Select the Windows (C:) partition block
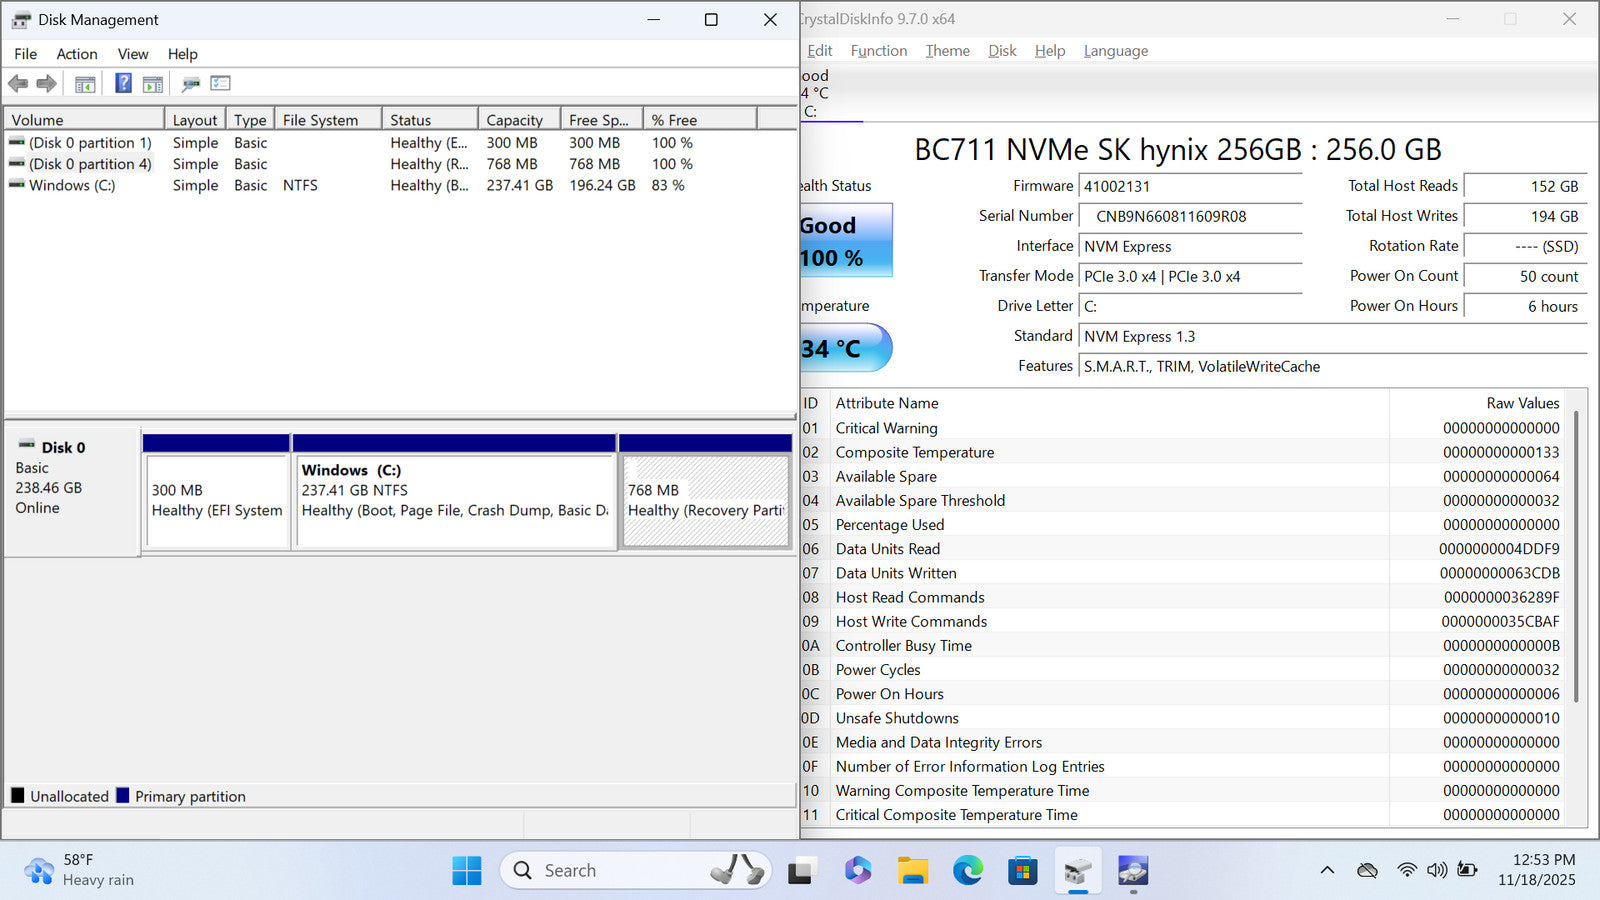This screenshot has height=900, width=1600. (454, 502)
